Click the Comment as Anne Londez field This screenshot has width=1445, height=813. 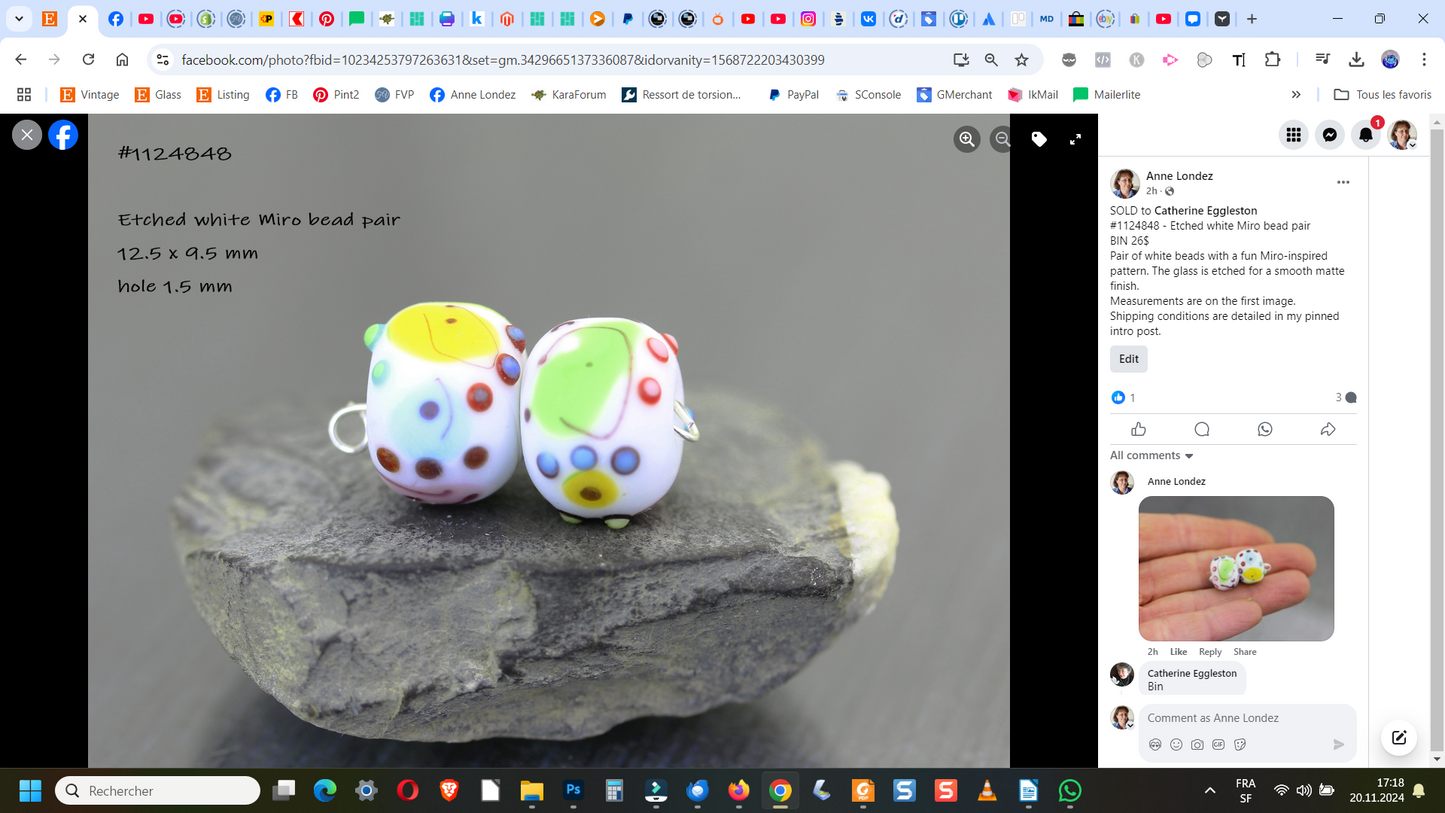point(1245,718)
